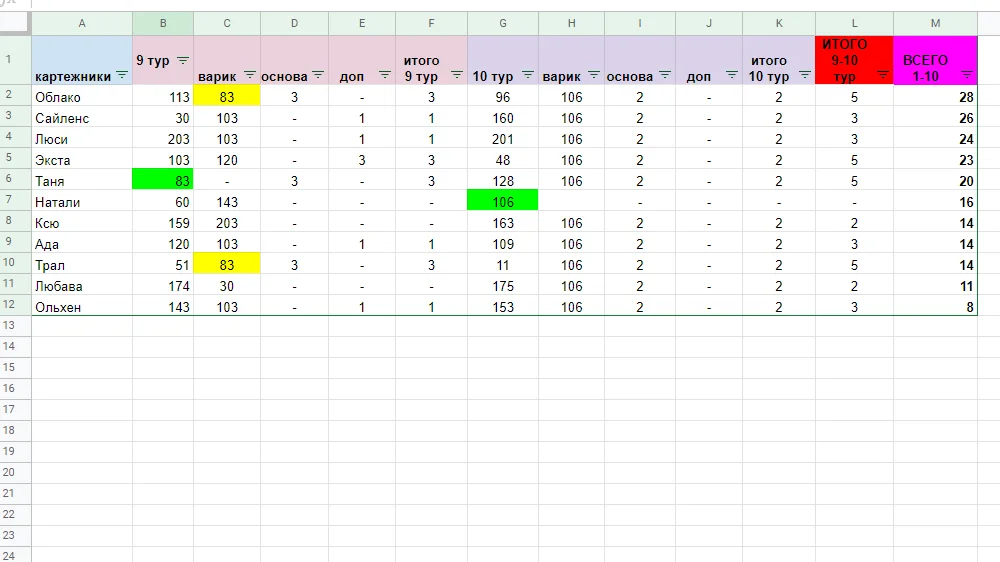Select cell 163 in Ксю row
Image resolution: width=1000 pixels, height=562 pixels.
tap(503, 223)
